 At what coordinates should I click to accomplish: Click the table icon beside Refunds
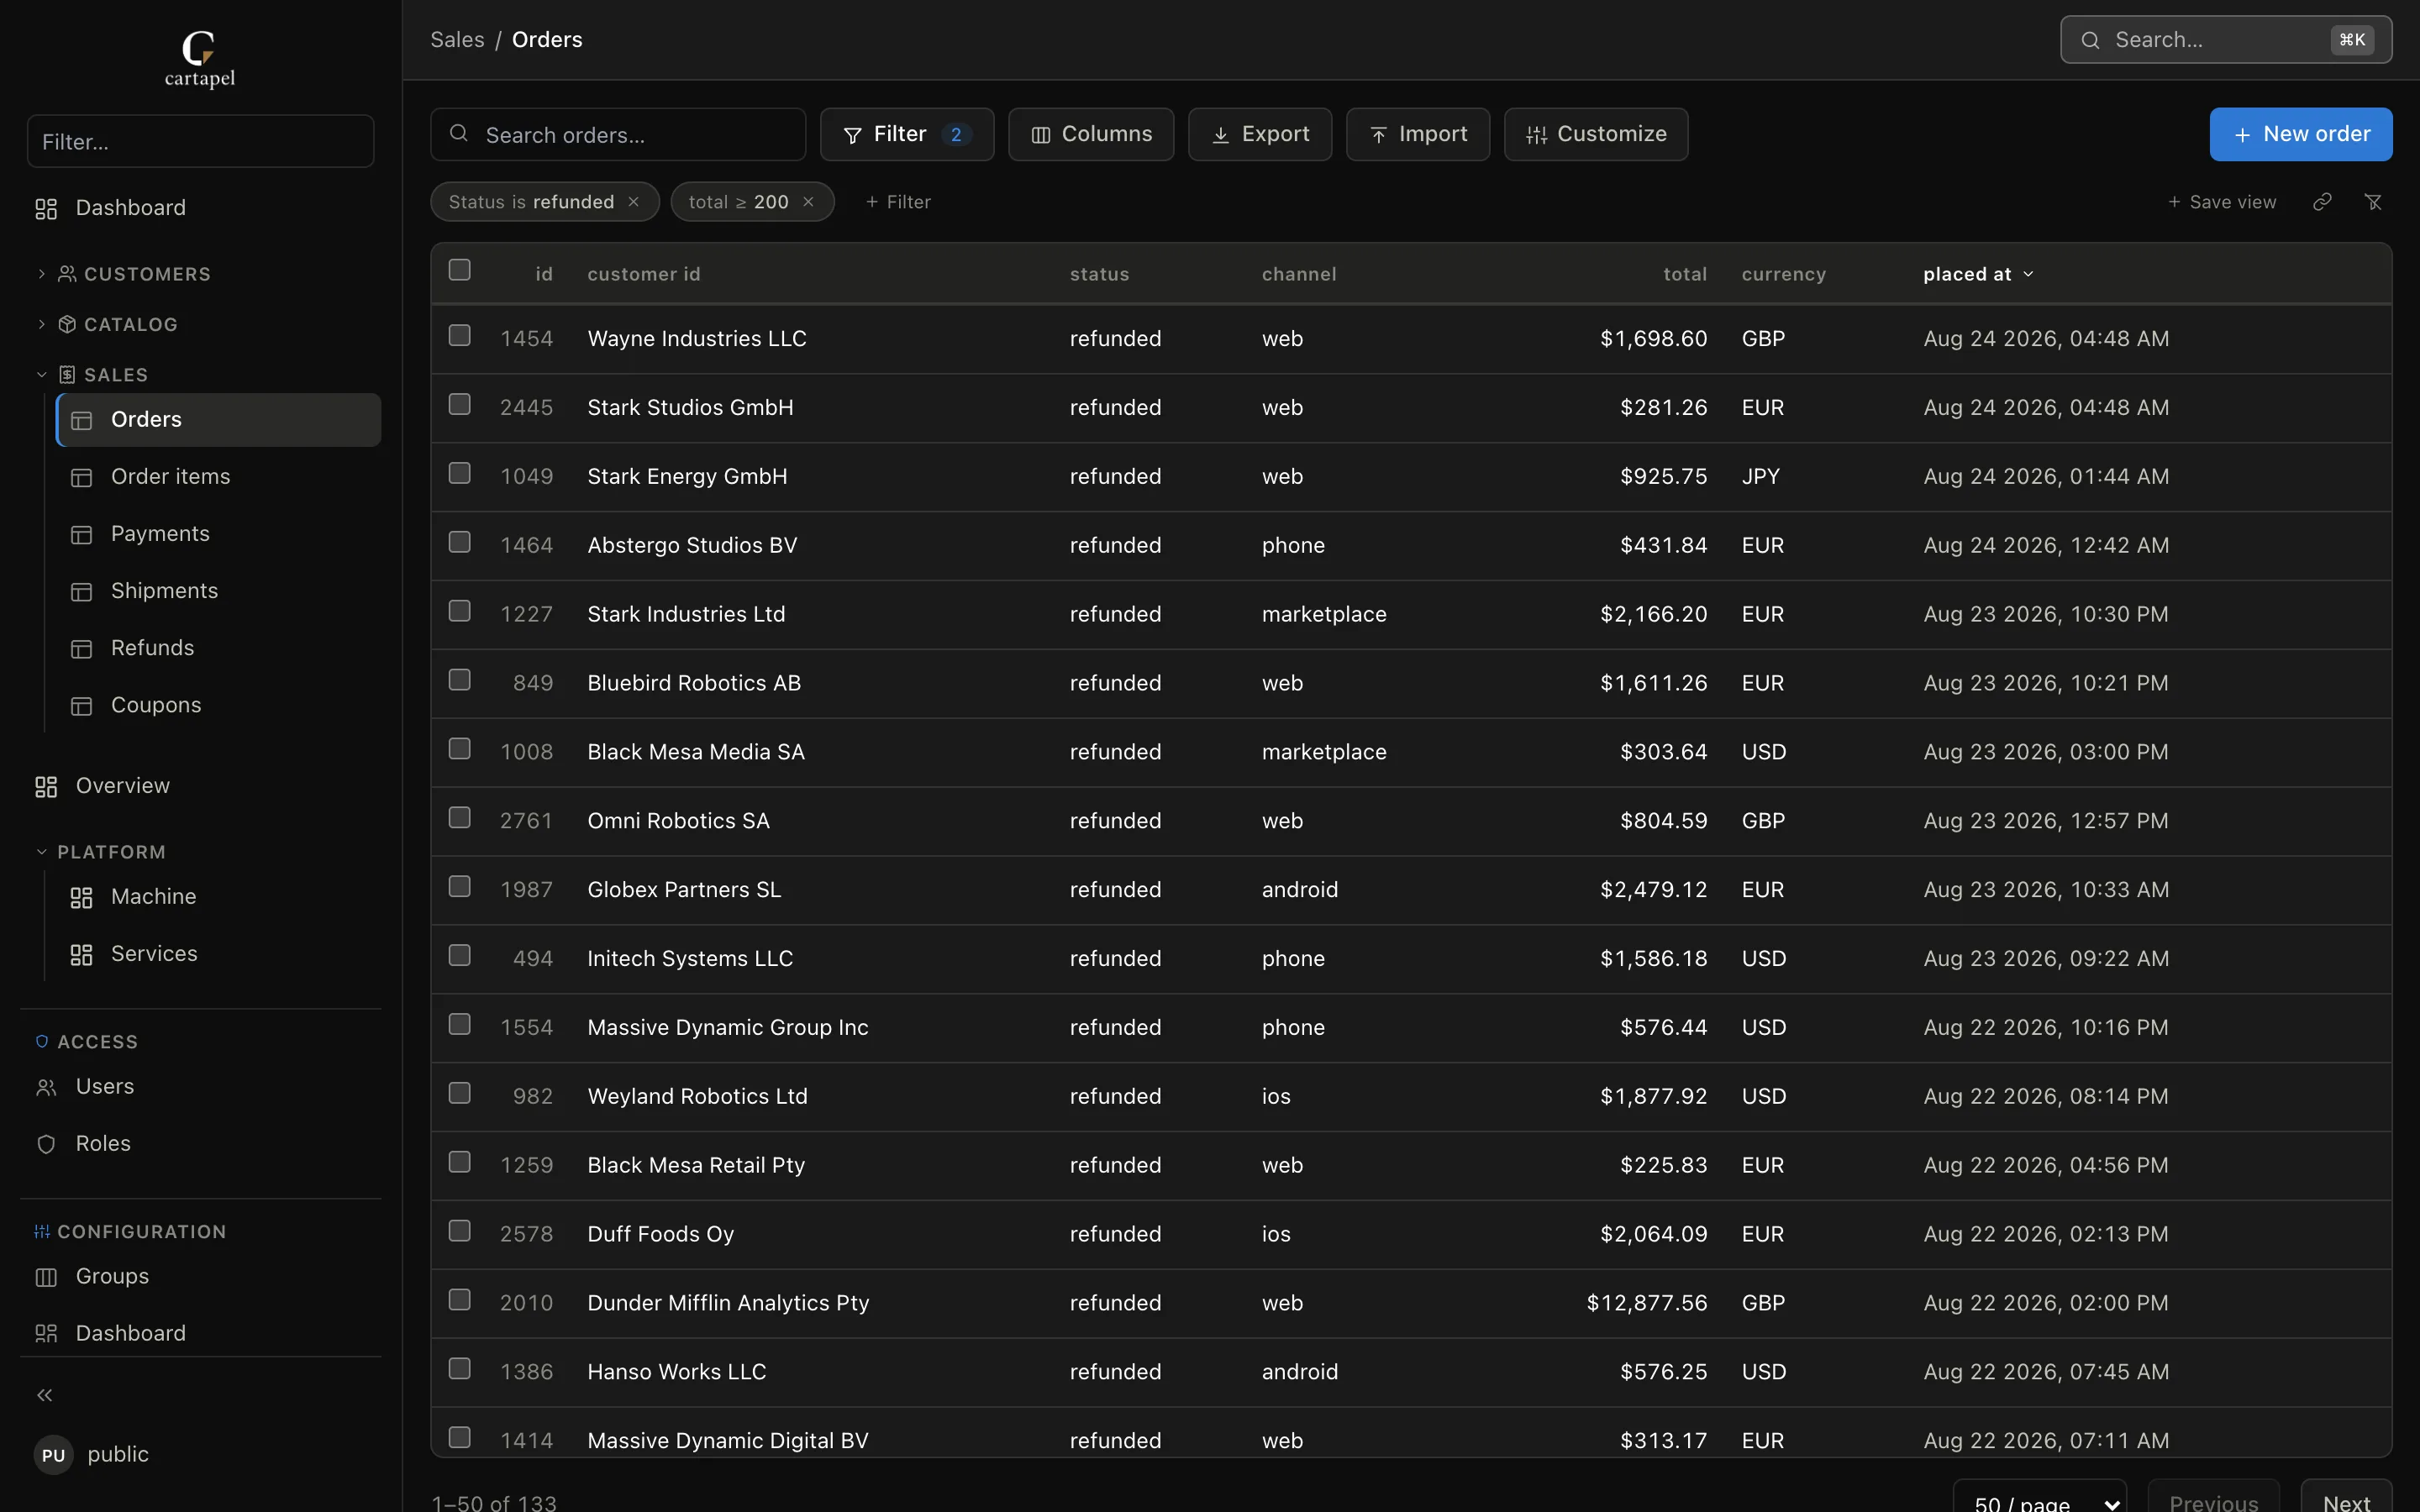pos(82,649)
